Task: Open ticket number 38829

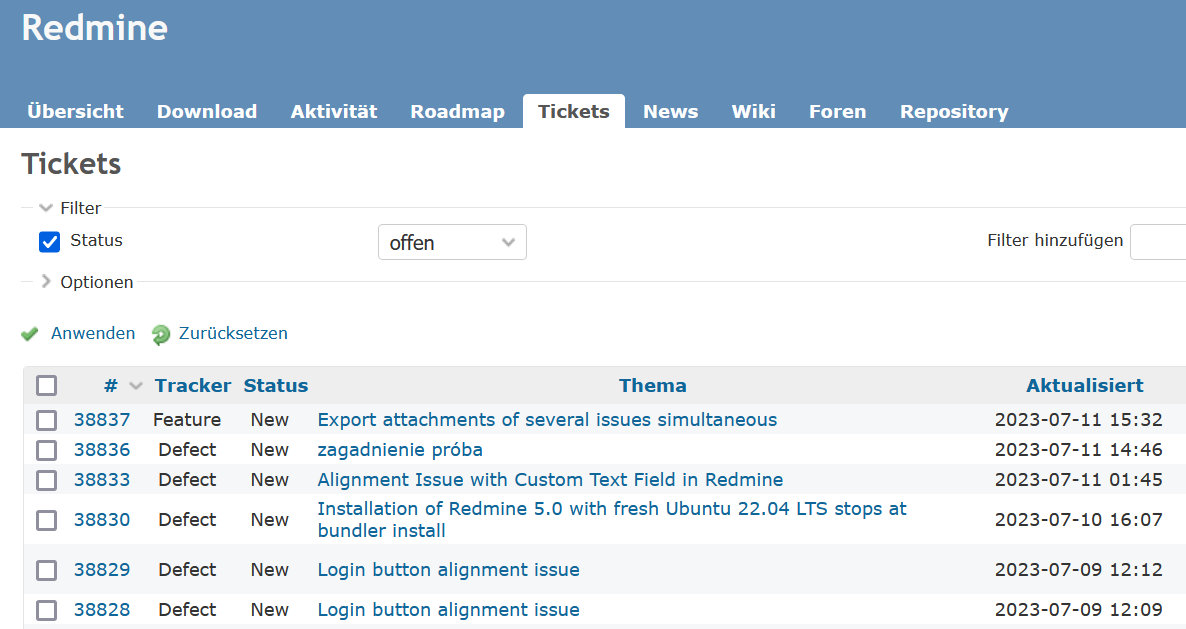Action: click(x=101, y=569)
